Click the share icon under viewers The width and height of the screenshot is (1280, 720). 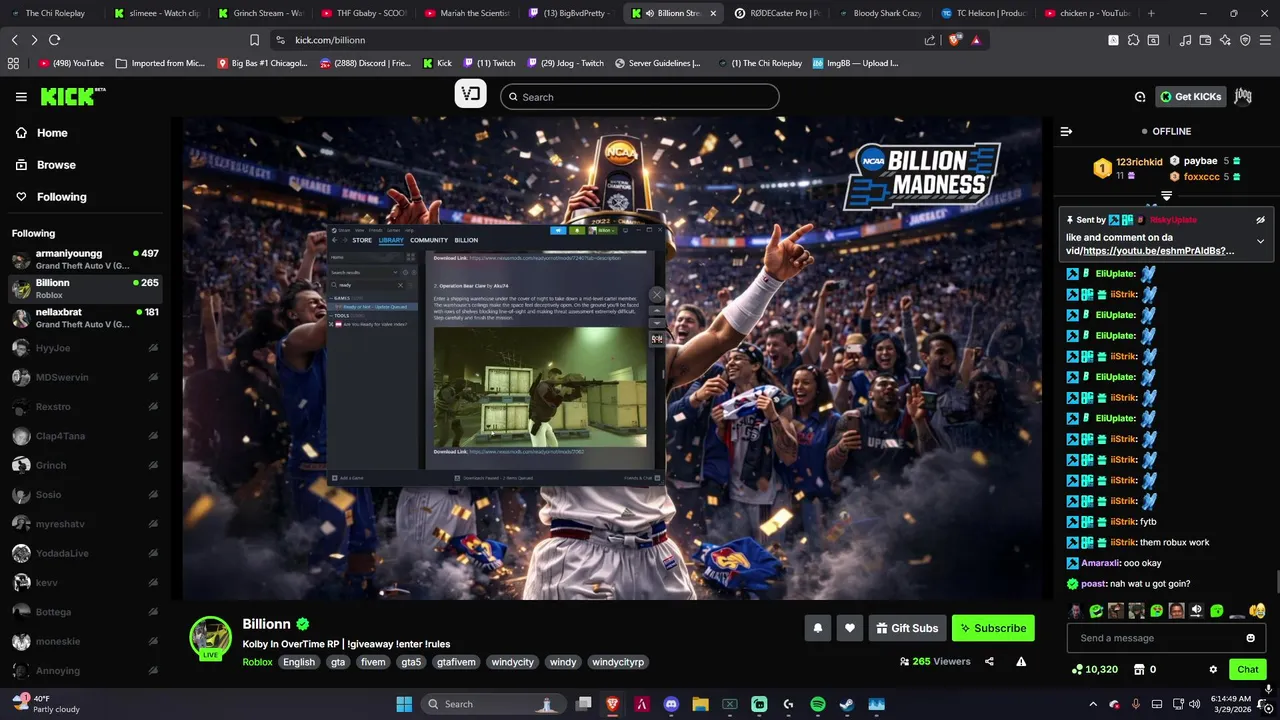[989, 661]
